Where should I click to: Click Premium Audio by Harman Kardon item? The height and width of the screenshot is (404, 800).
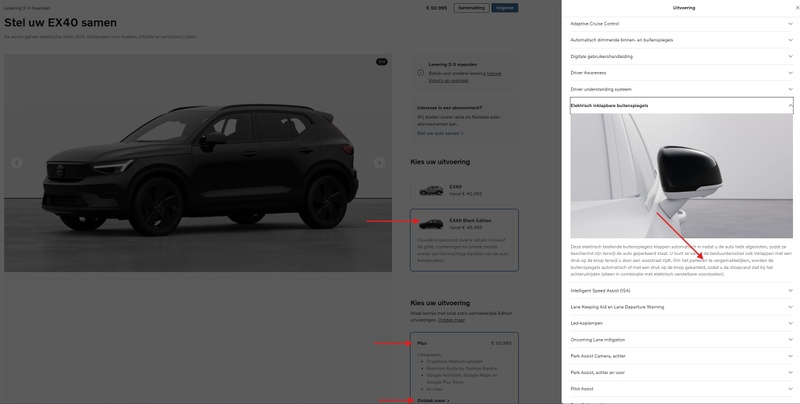(x=462, y=368)
